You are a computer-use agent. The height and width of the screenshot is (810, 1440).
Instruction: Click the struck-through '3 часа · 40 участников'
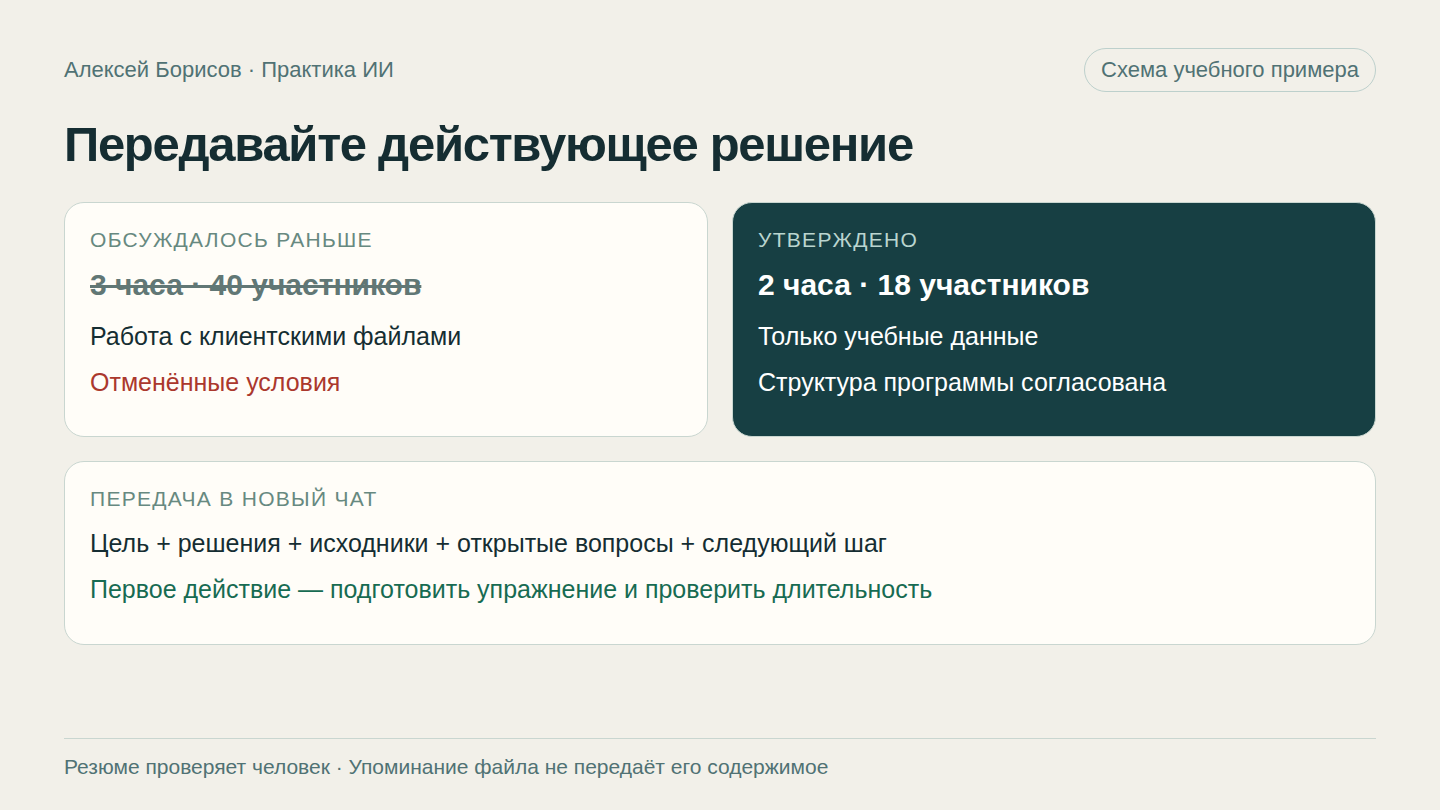pyautogui.click(x=256, y=286)
